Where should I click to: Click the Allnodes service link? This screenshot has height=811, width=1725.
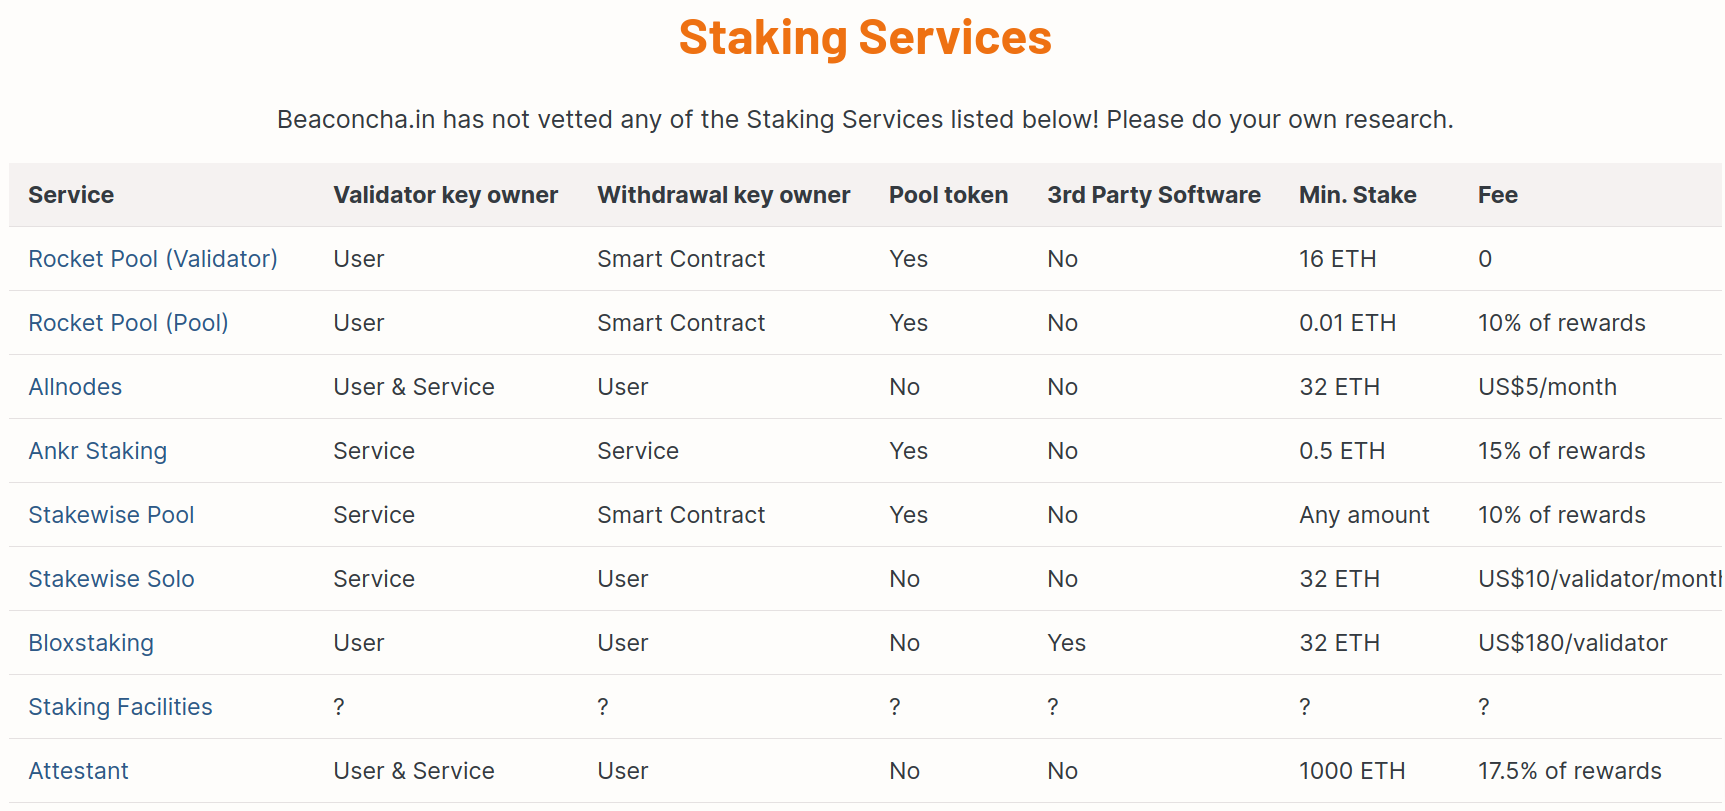[75, 387]
